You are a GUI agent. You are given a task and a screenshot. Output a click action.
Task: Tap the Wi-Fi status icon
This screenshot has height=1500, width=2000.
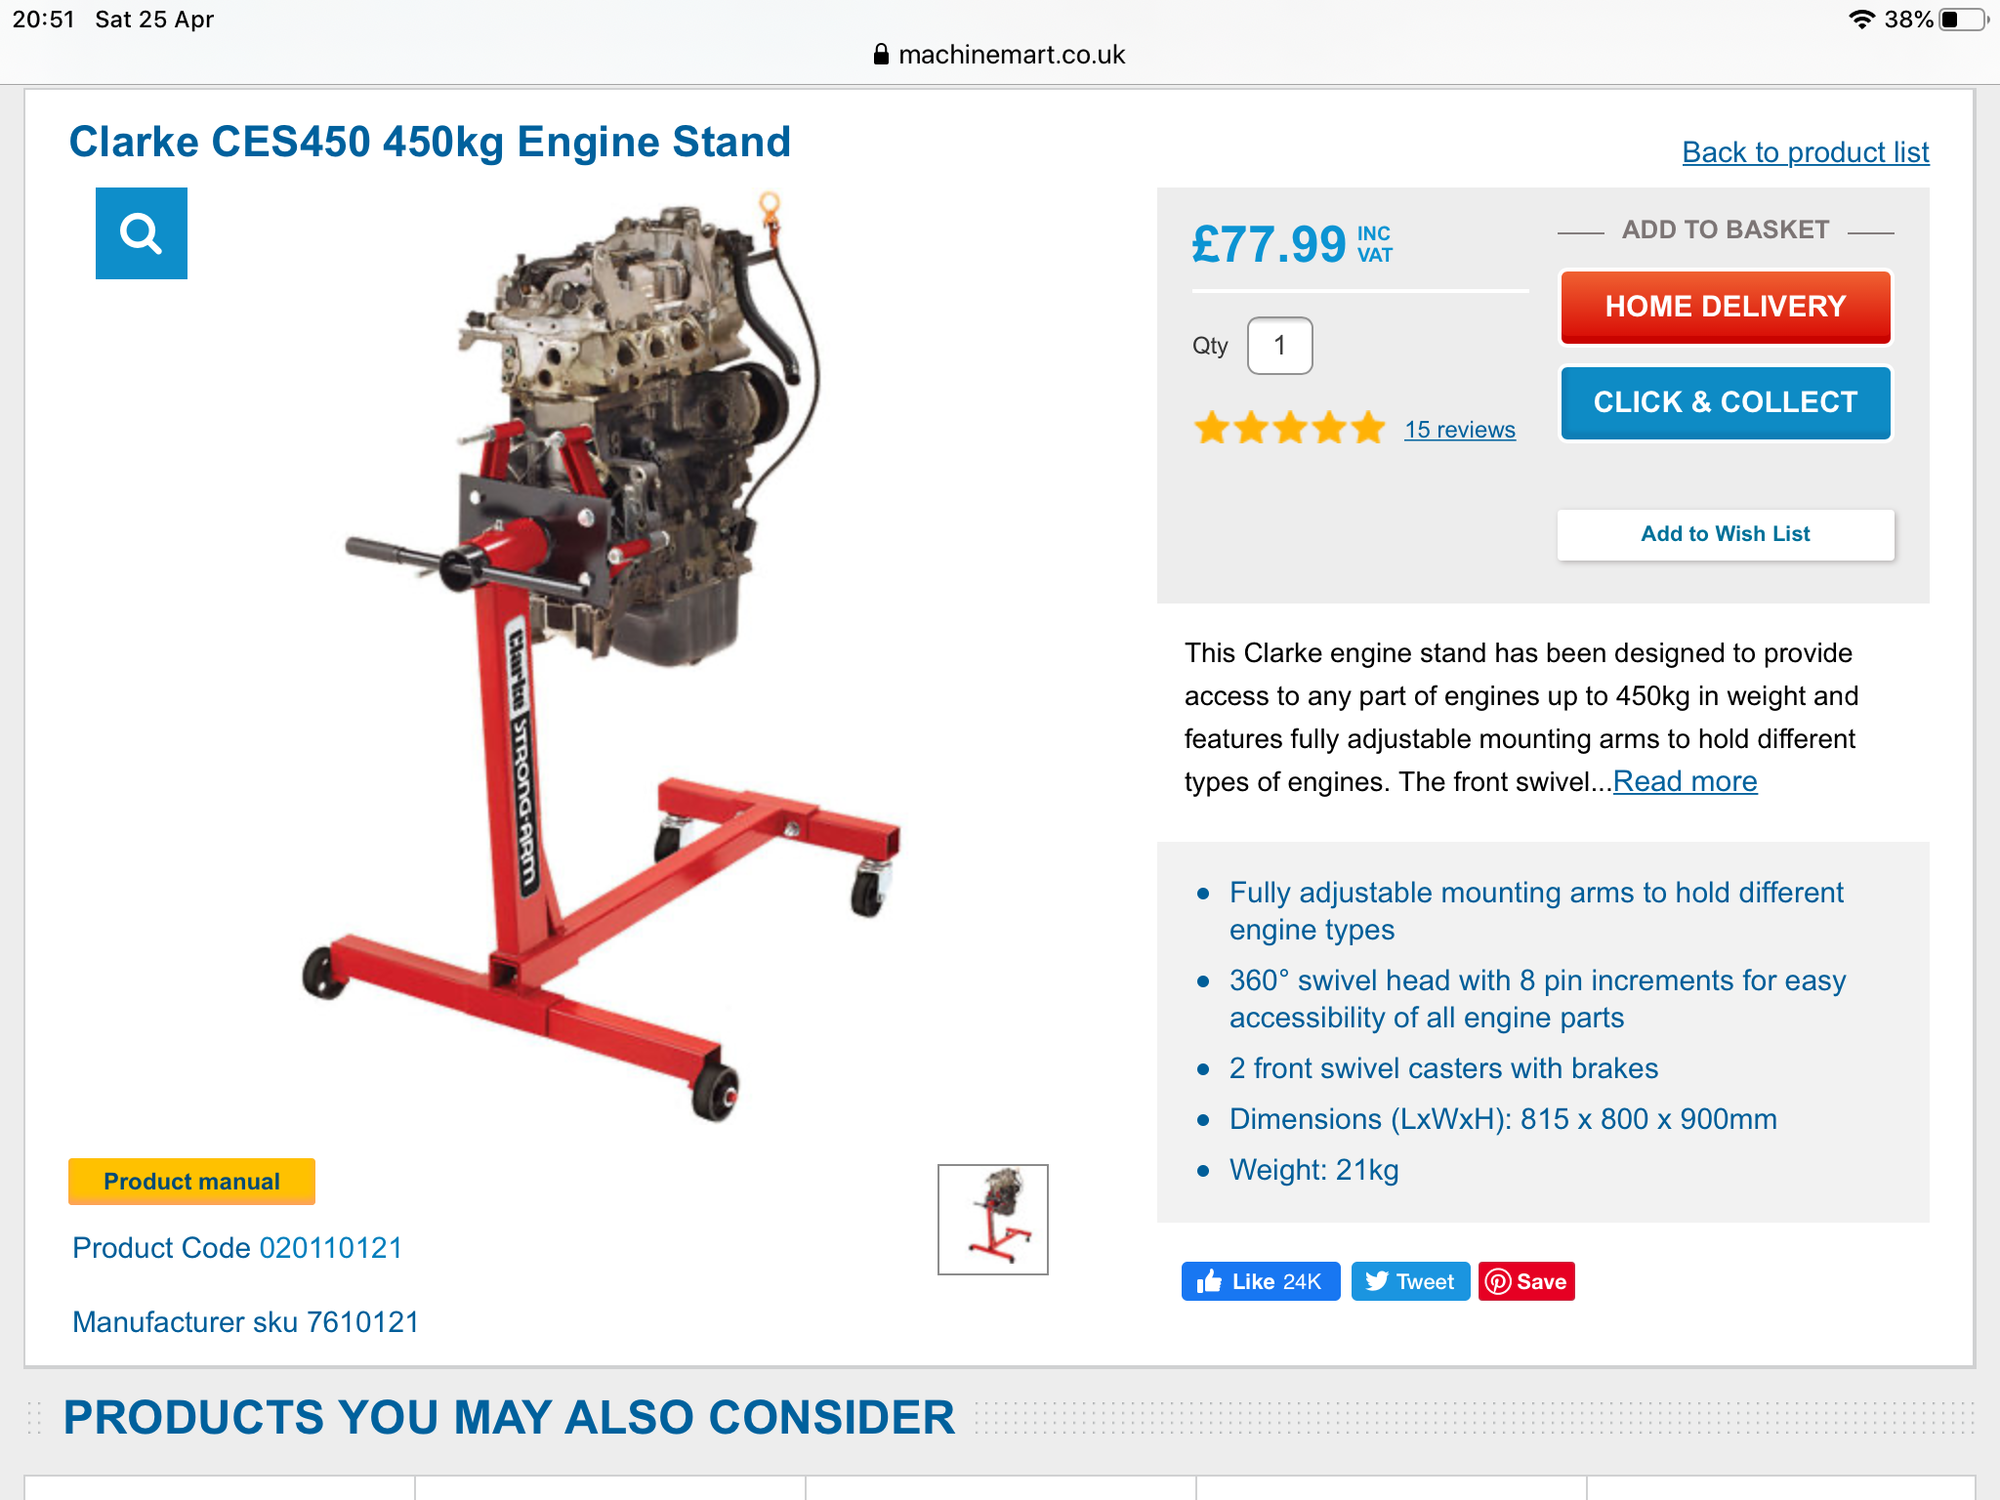(1861, 19)
